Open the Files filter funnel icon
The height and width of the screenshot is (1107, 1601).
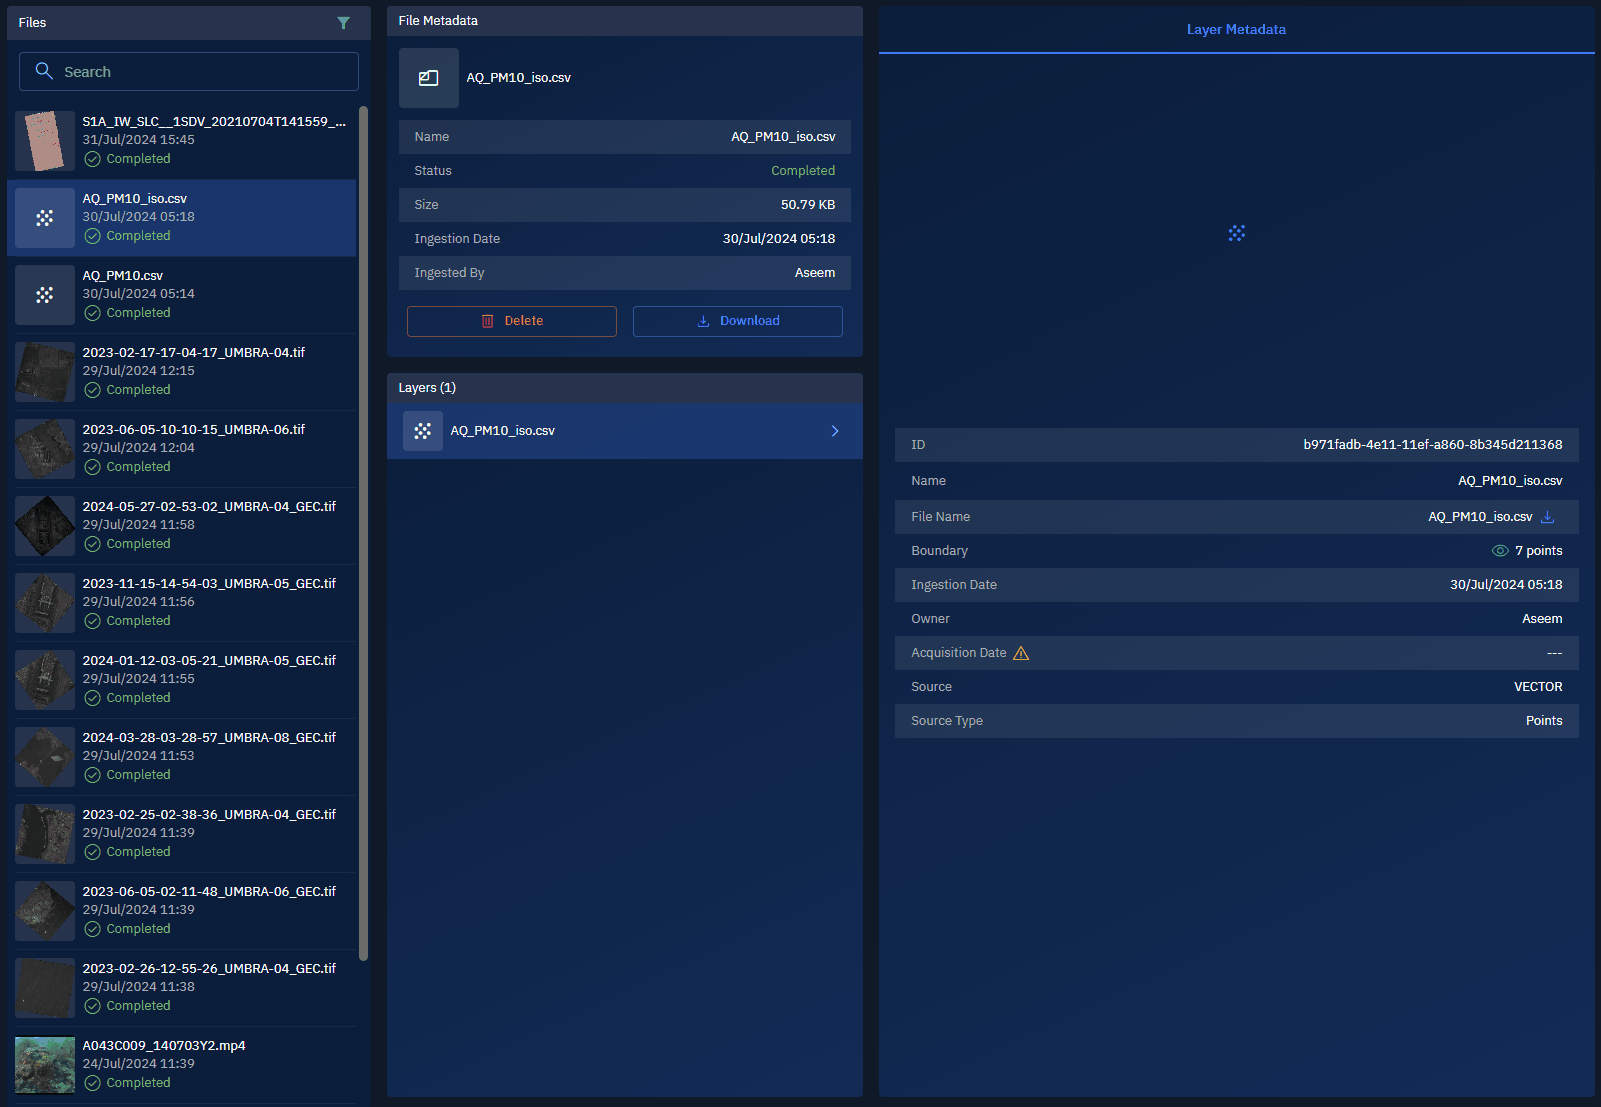click(343, 23)
